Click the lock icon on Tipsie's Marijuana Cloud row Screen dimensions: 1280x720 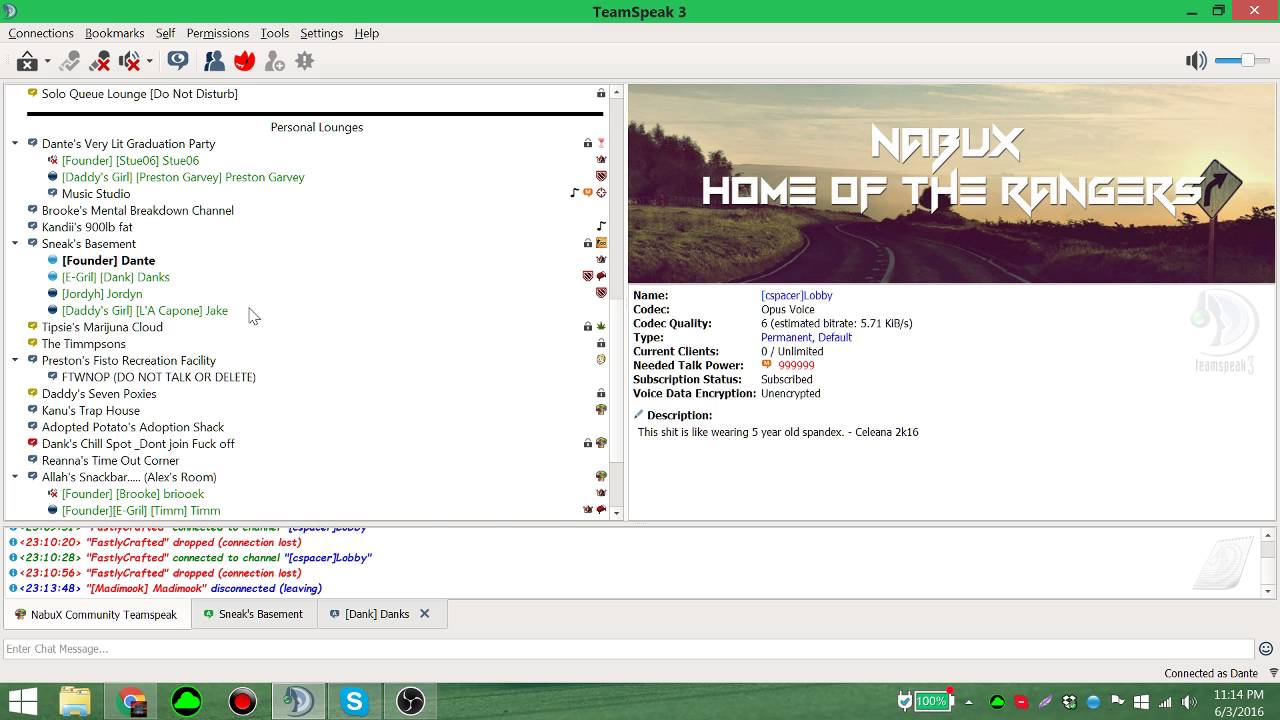588,327
